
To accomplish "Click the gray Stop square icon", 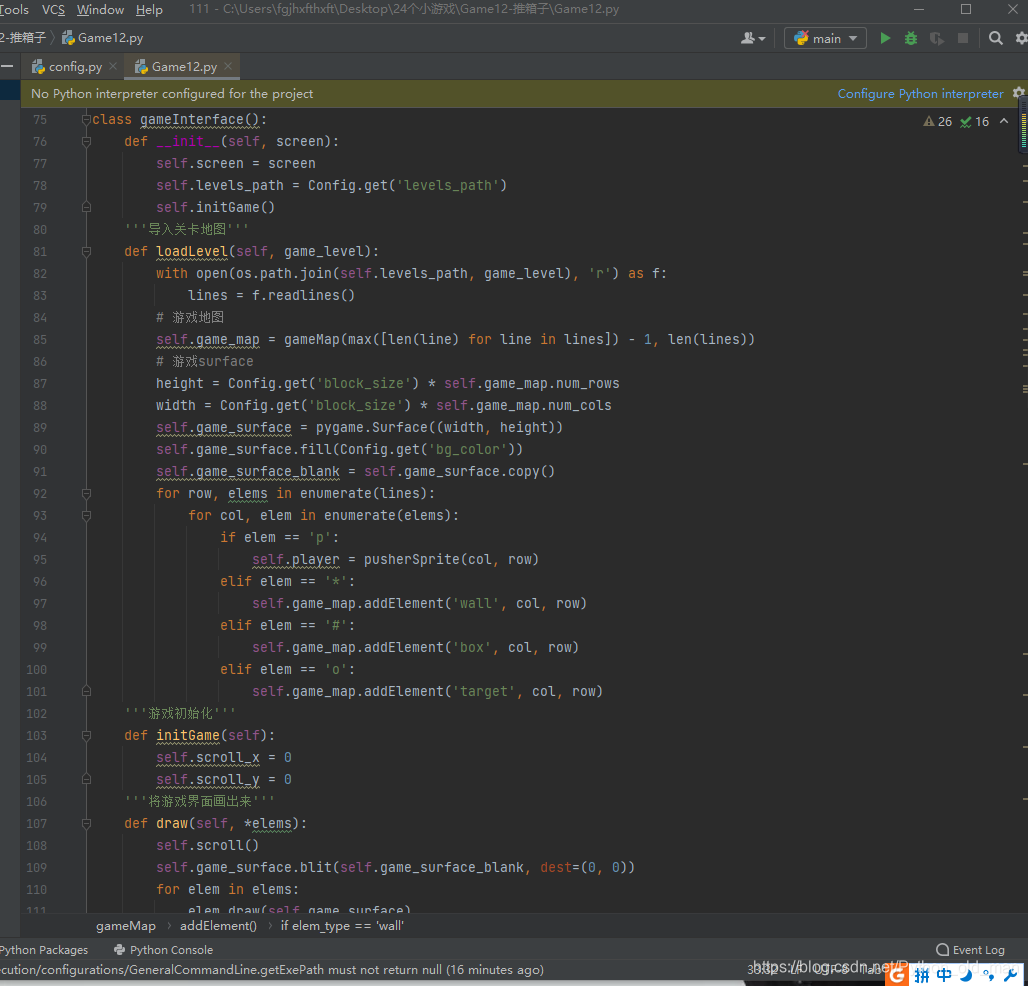I will (x=962, y=38).
